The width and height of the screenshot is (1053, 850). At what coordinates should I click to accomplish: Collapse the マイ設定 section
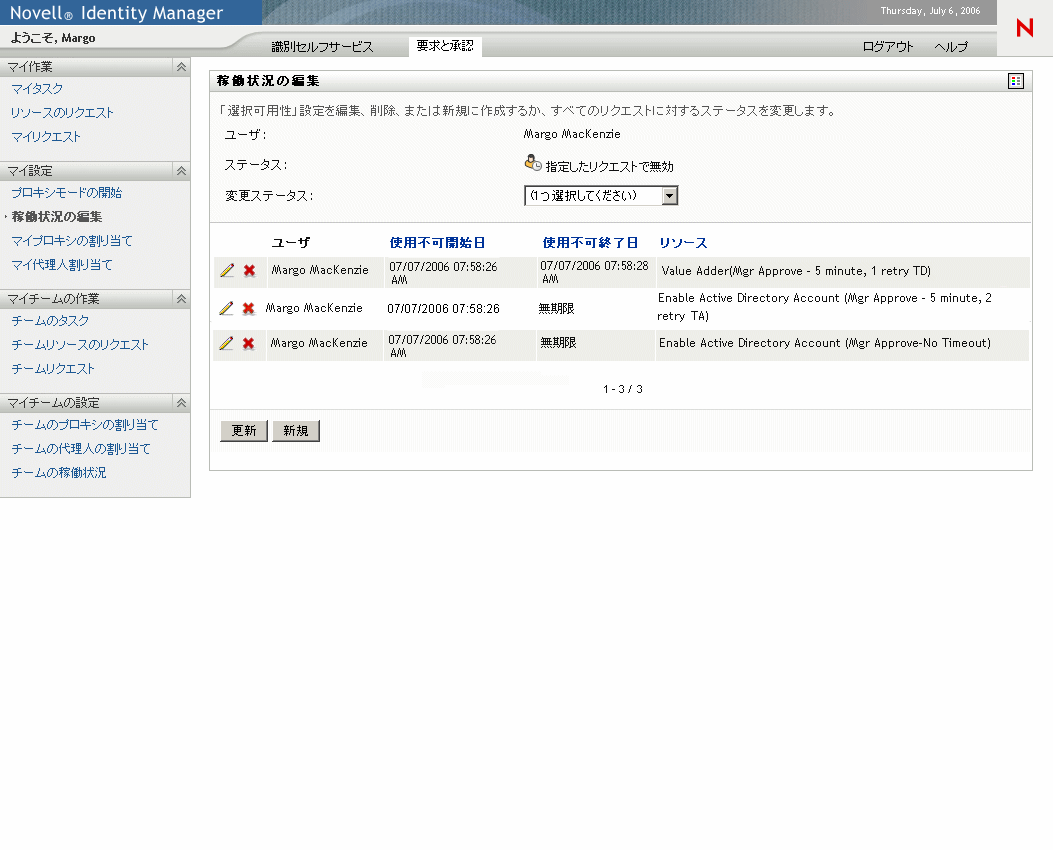click(181, 171)
